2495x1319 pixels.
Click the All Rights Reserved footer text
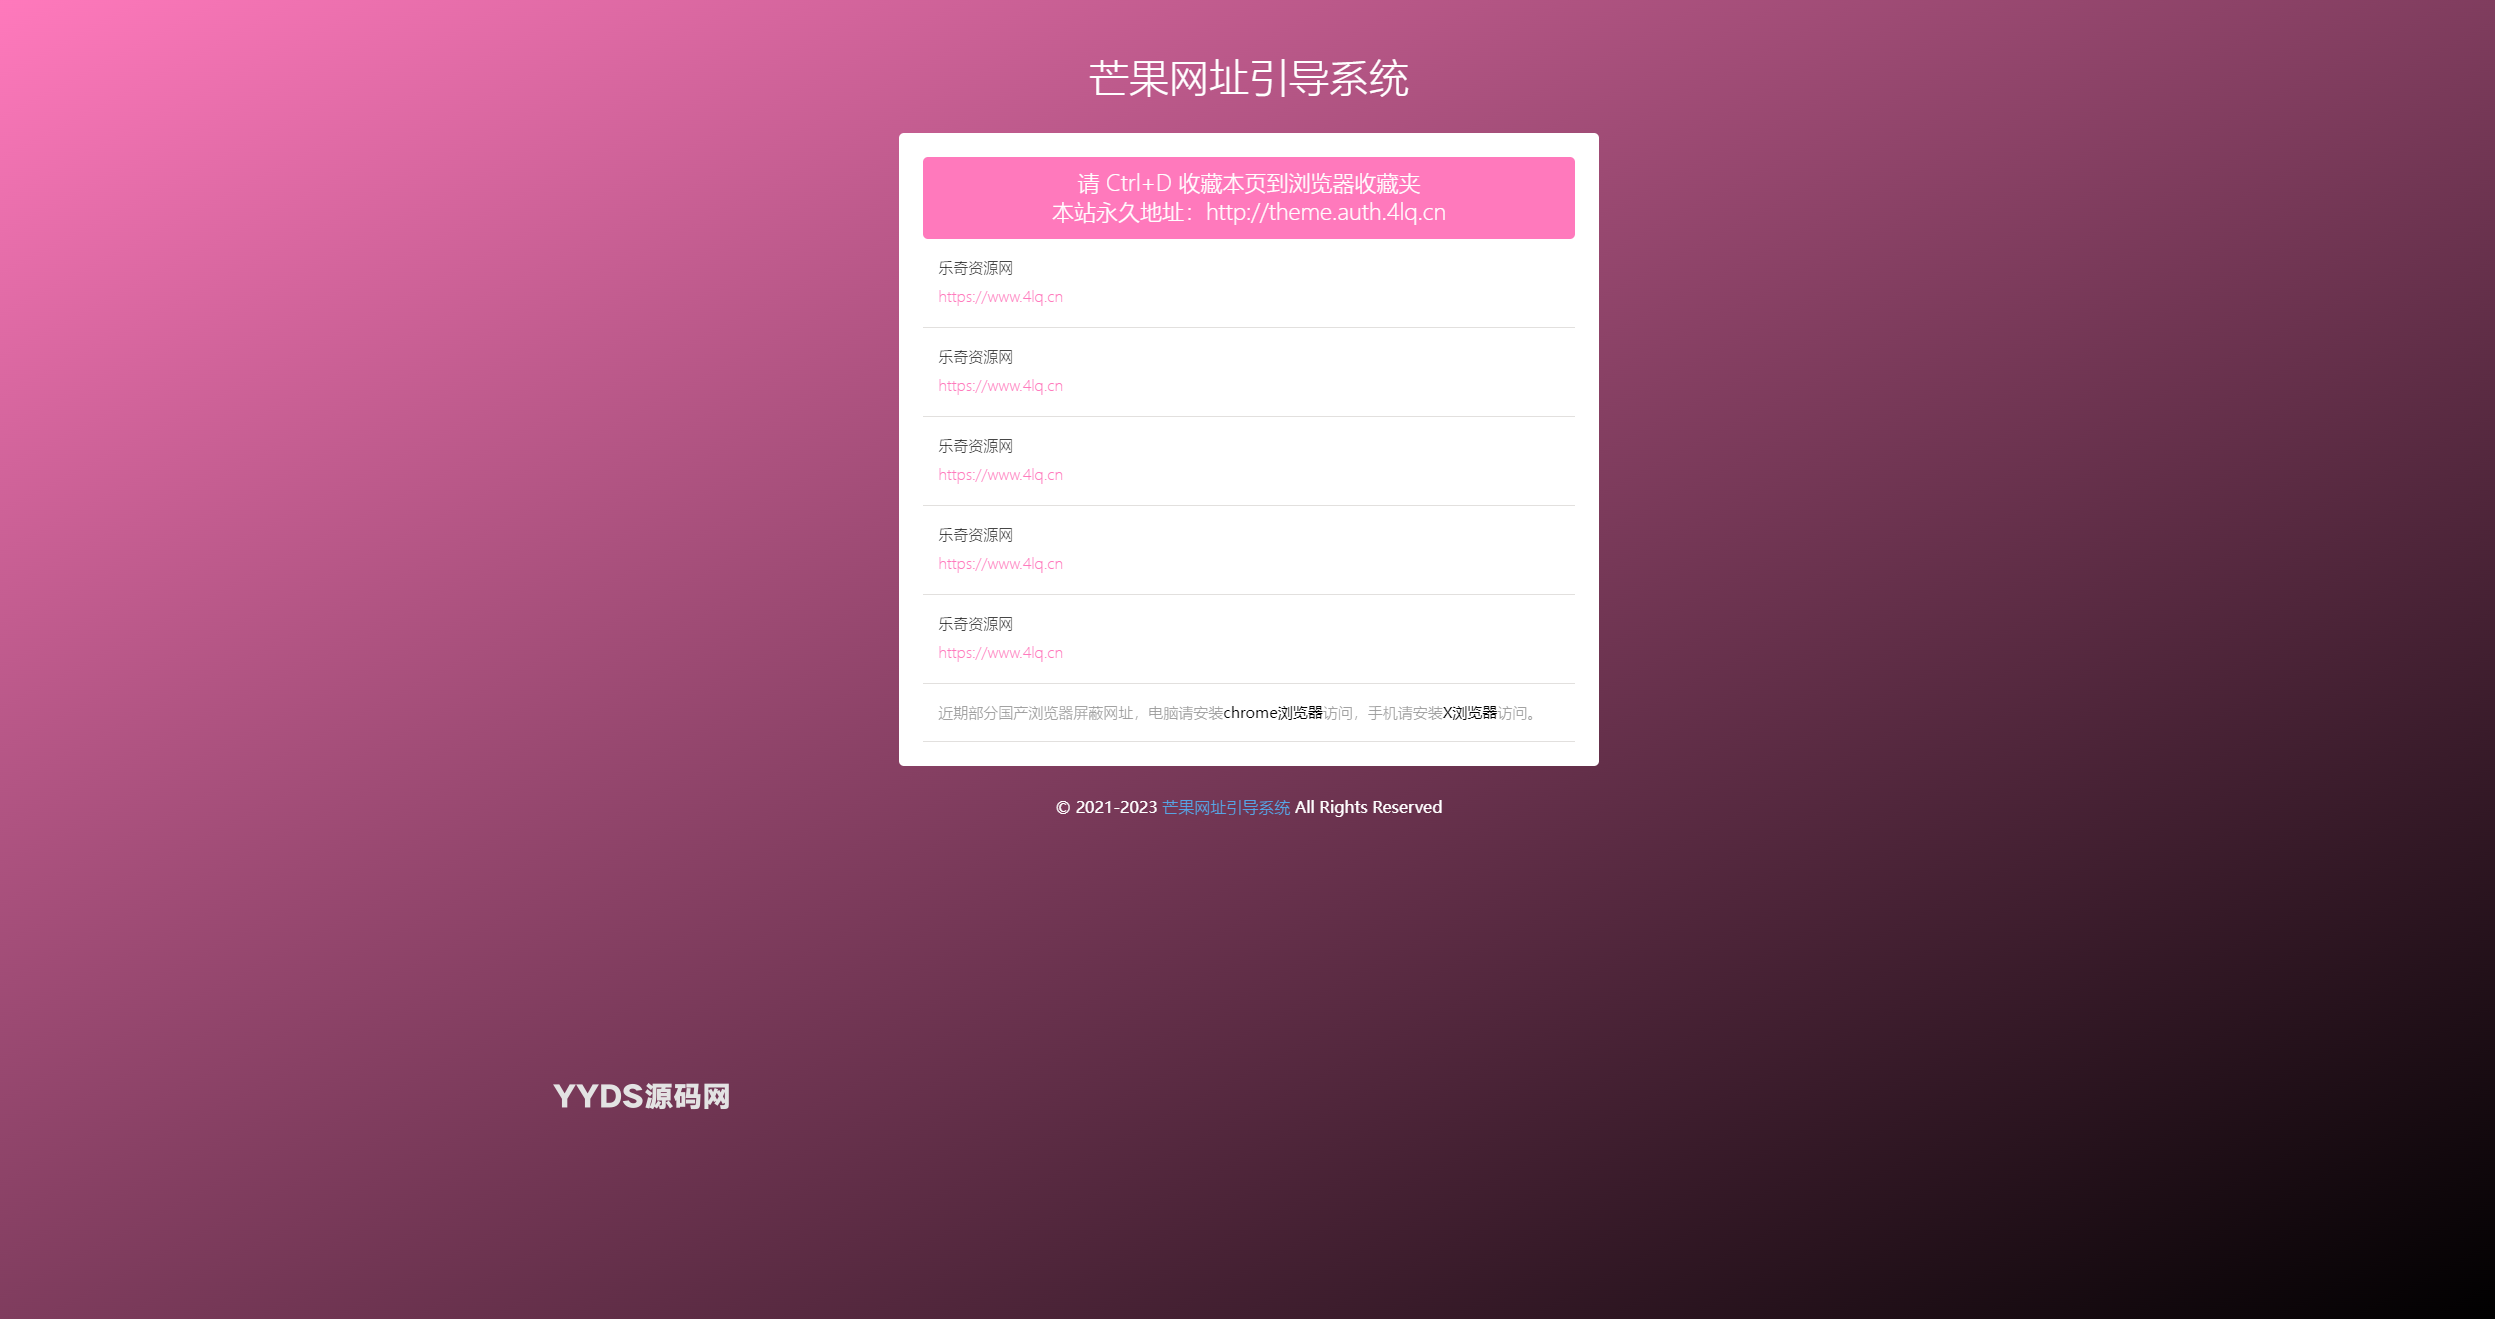click(x=1368, y=808)
